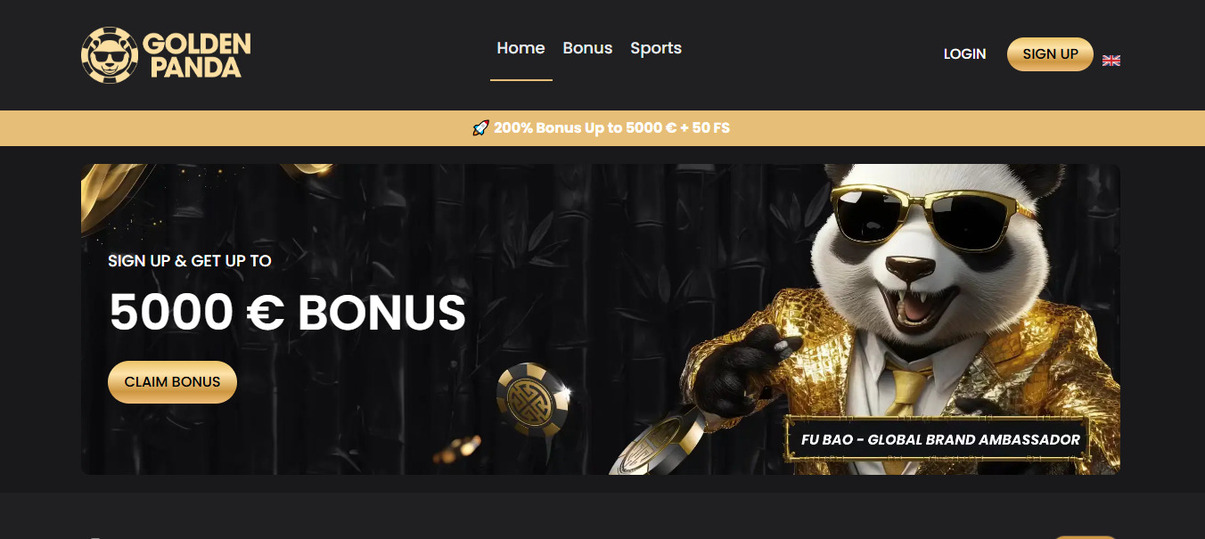Click the panda head logo icon
Viewport: 1205px width, 539px height.
click(109, 55)
